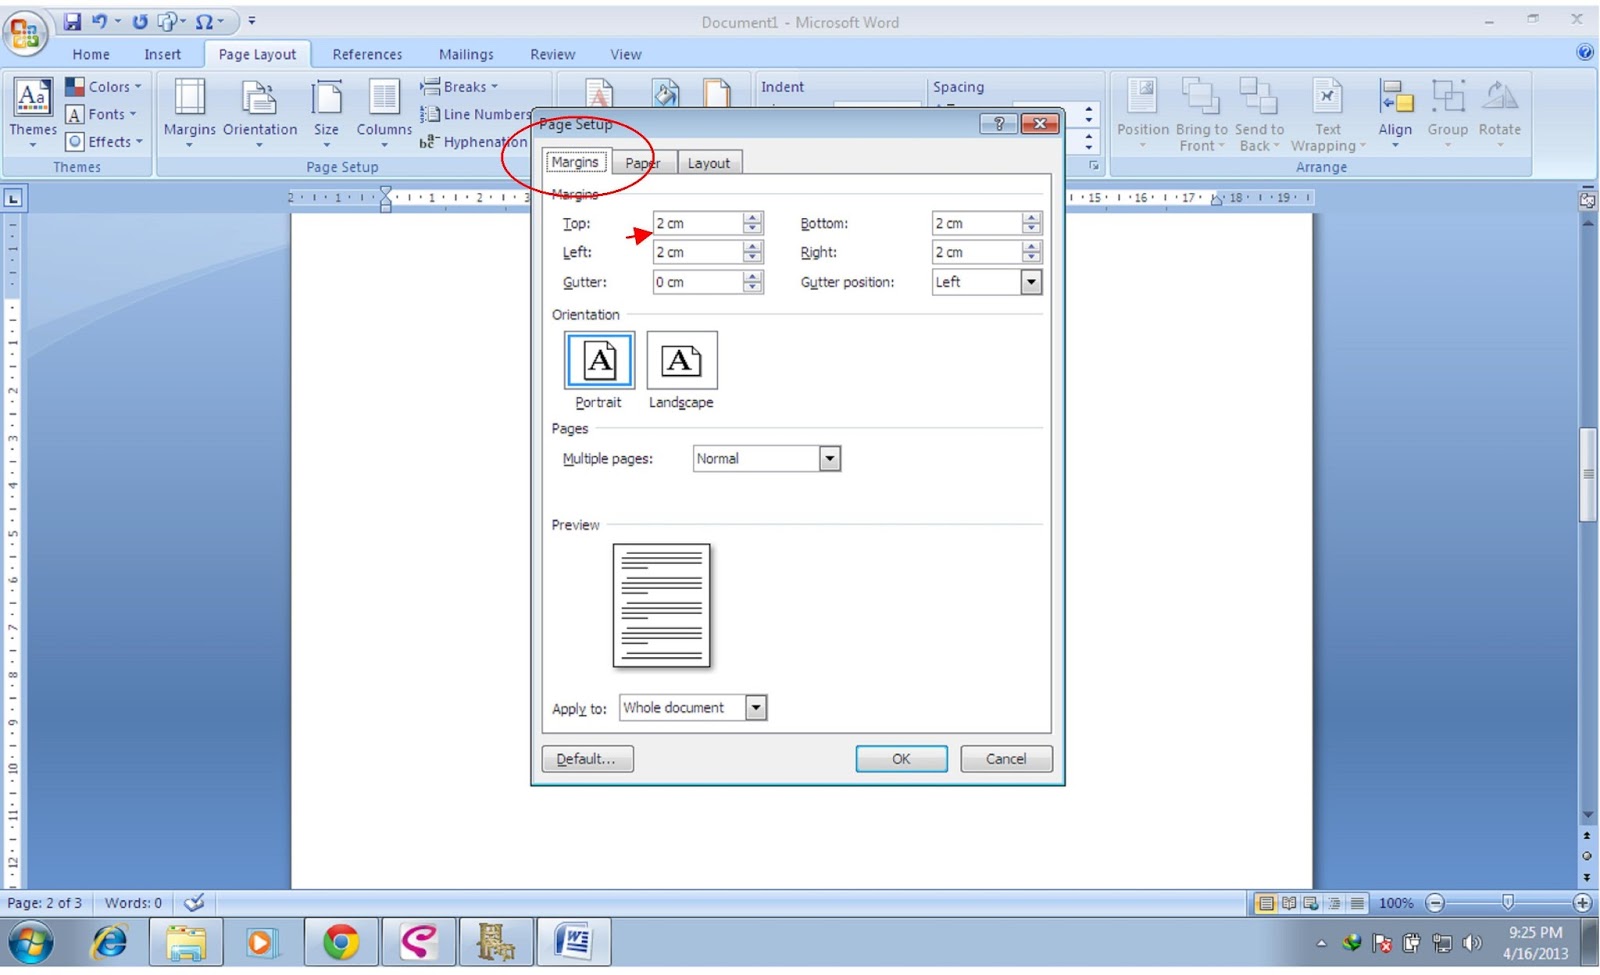This screenshot has height=975, width=1600.
Task: Open Align menu in Arrange group
Action: 1395,114
